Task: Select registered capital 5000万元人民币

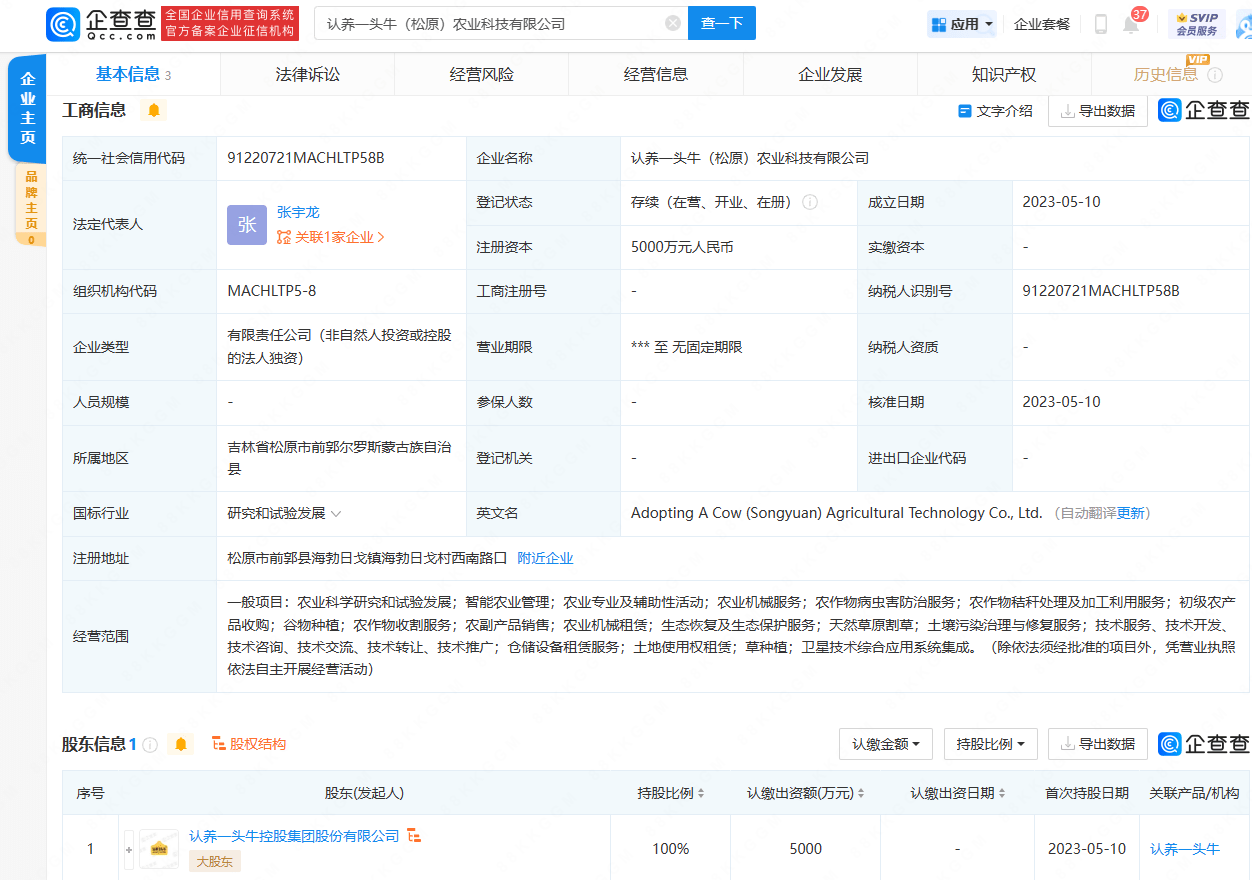Action: click(x=682, y=247)
